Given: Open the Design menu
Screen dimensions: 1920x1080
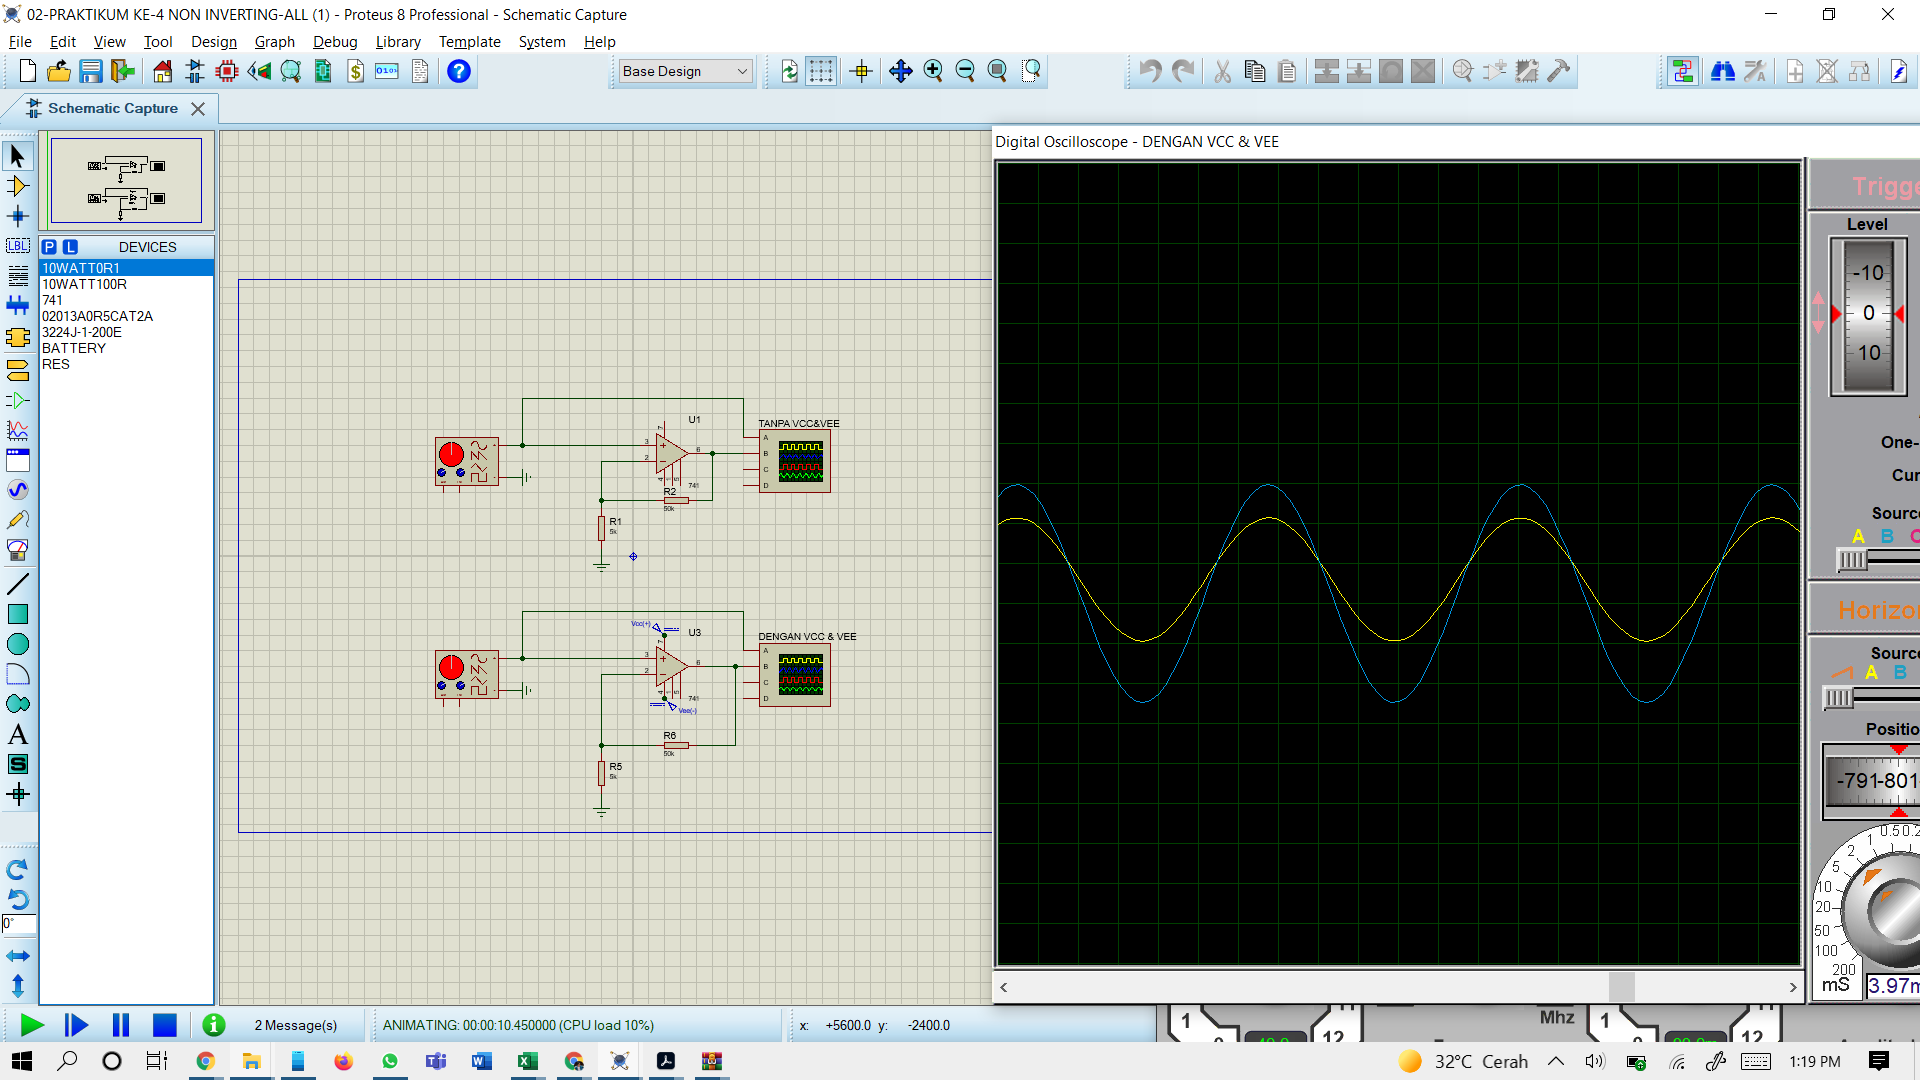Looking at the screenshot, I should tap(214, 42).
